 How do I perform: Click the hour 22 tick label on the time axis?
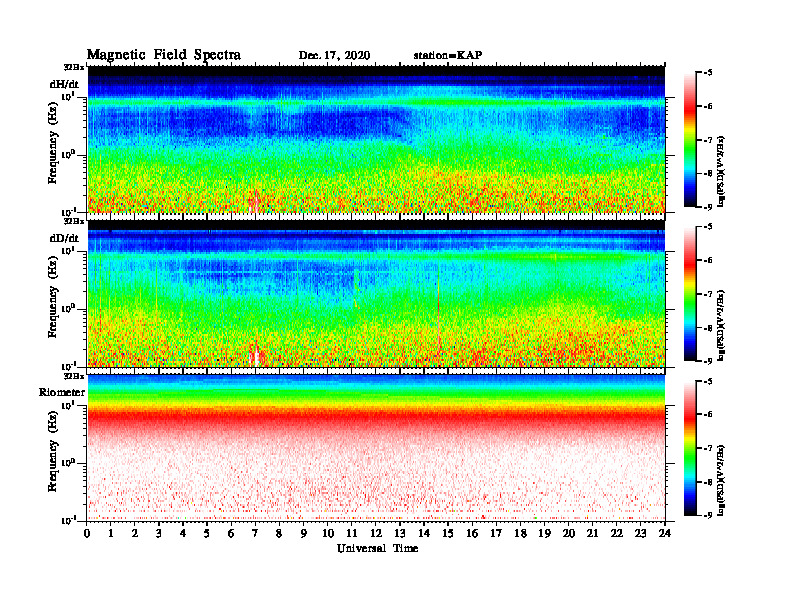(x=617, y=534)
